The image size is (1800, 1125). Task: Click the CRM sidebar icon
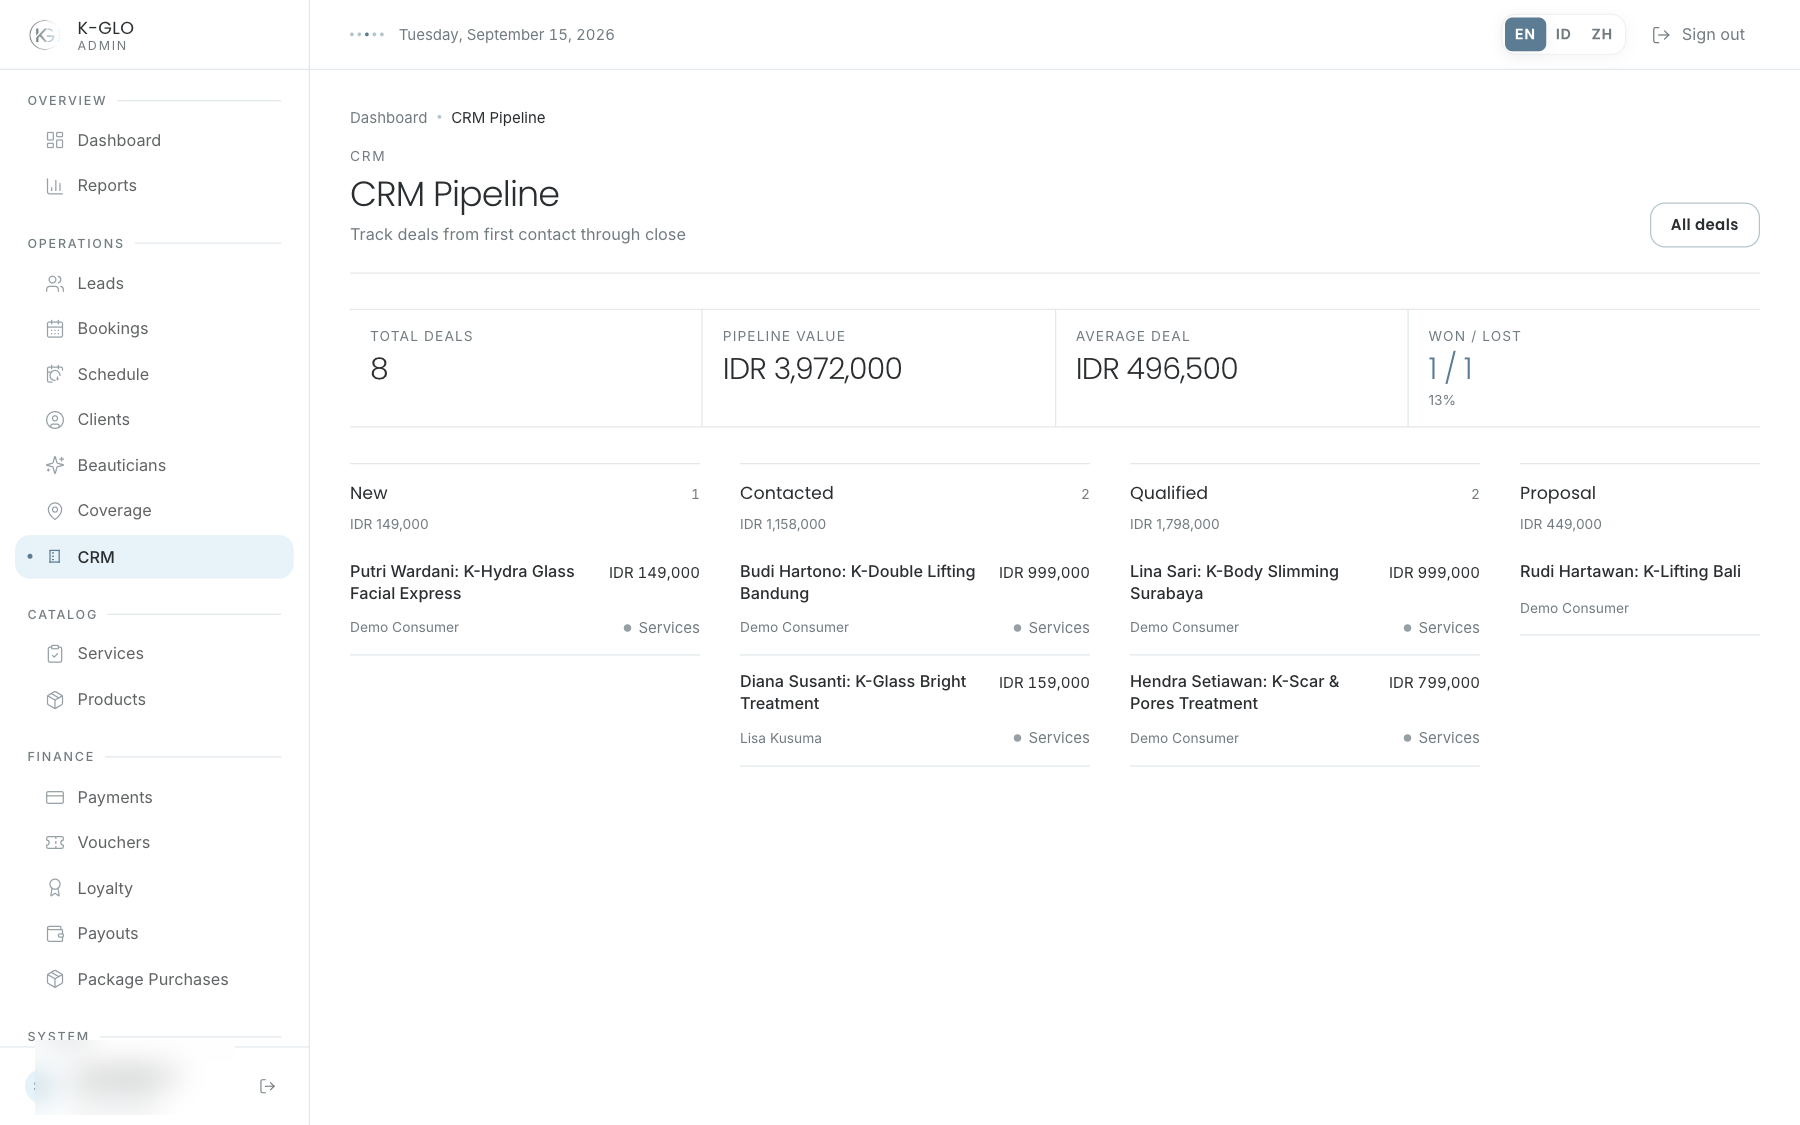point(55,557)
